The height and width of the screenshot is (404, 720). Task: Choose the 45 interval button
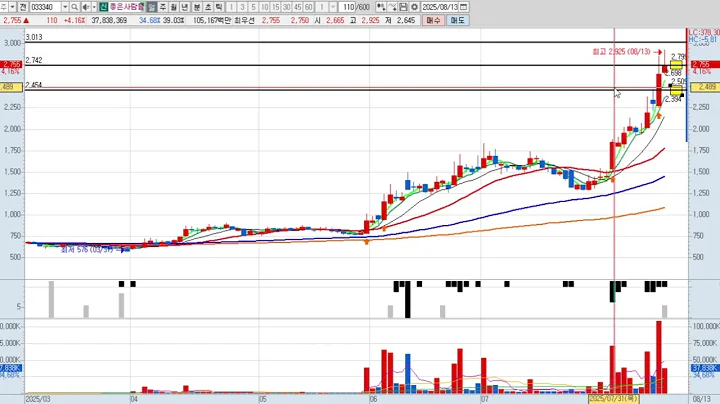click(x=298, y=7)
